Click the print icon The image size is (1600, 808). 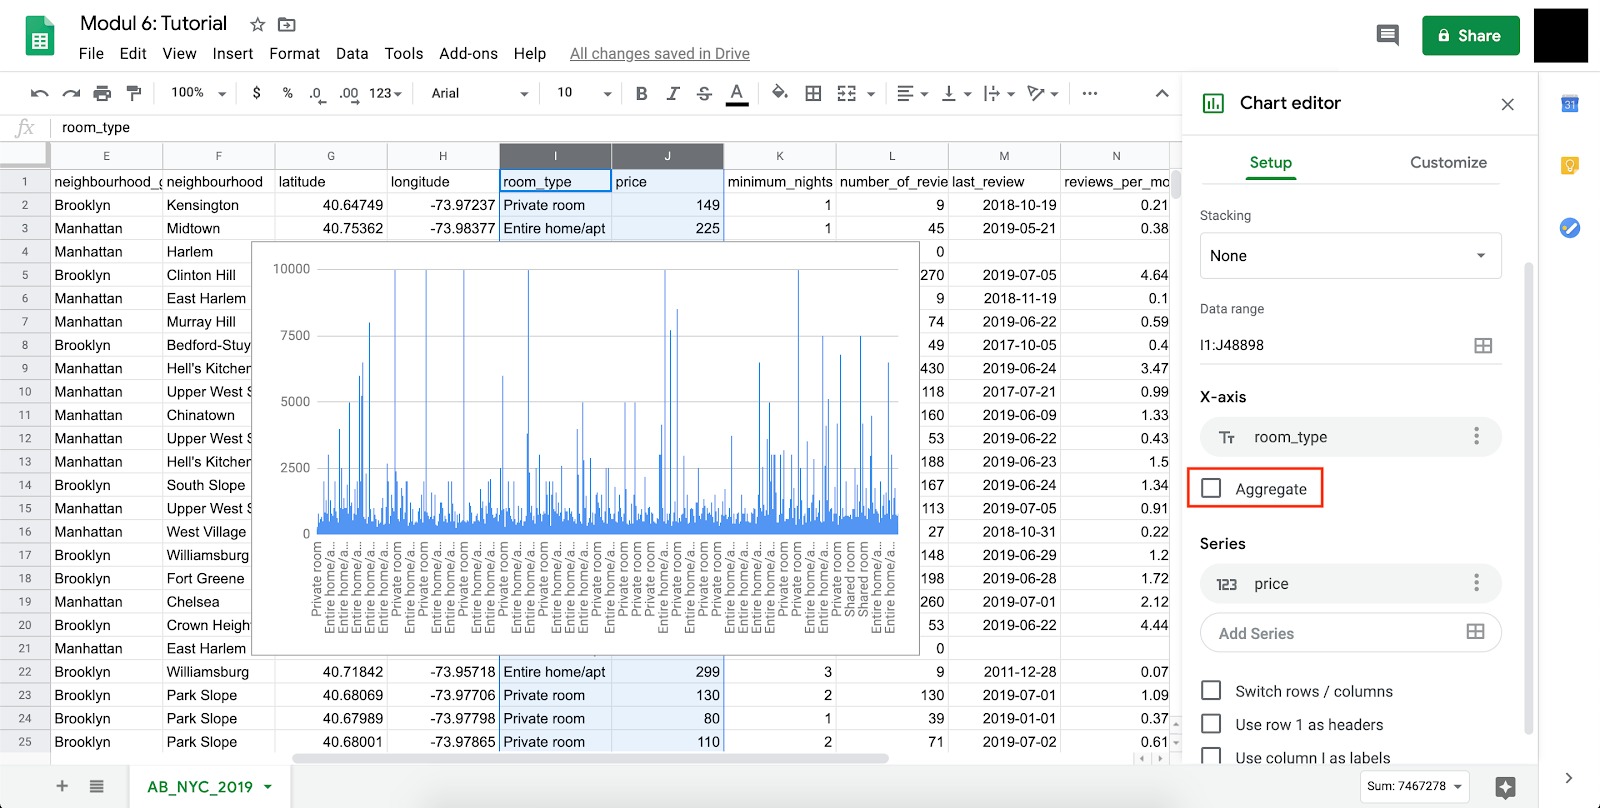point(102,93)
